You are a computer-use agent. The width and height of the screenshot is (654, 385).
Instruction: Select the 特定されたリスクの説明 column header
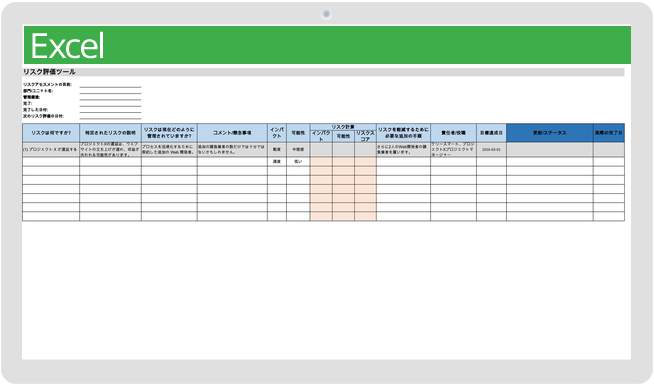(x=111, y=133)
